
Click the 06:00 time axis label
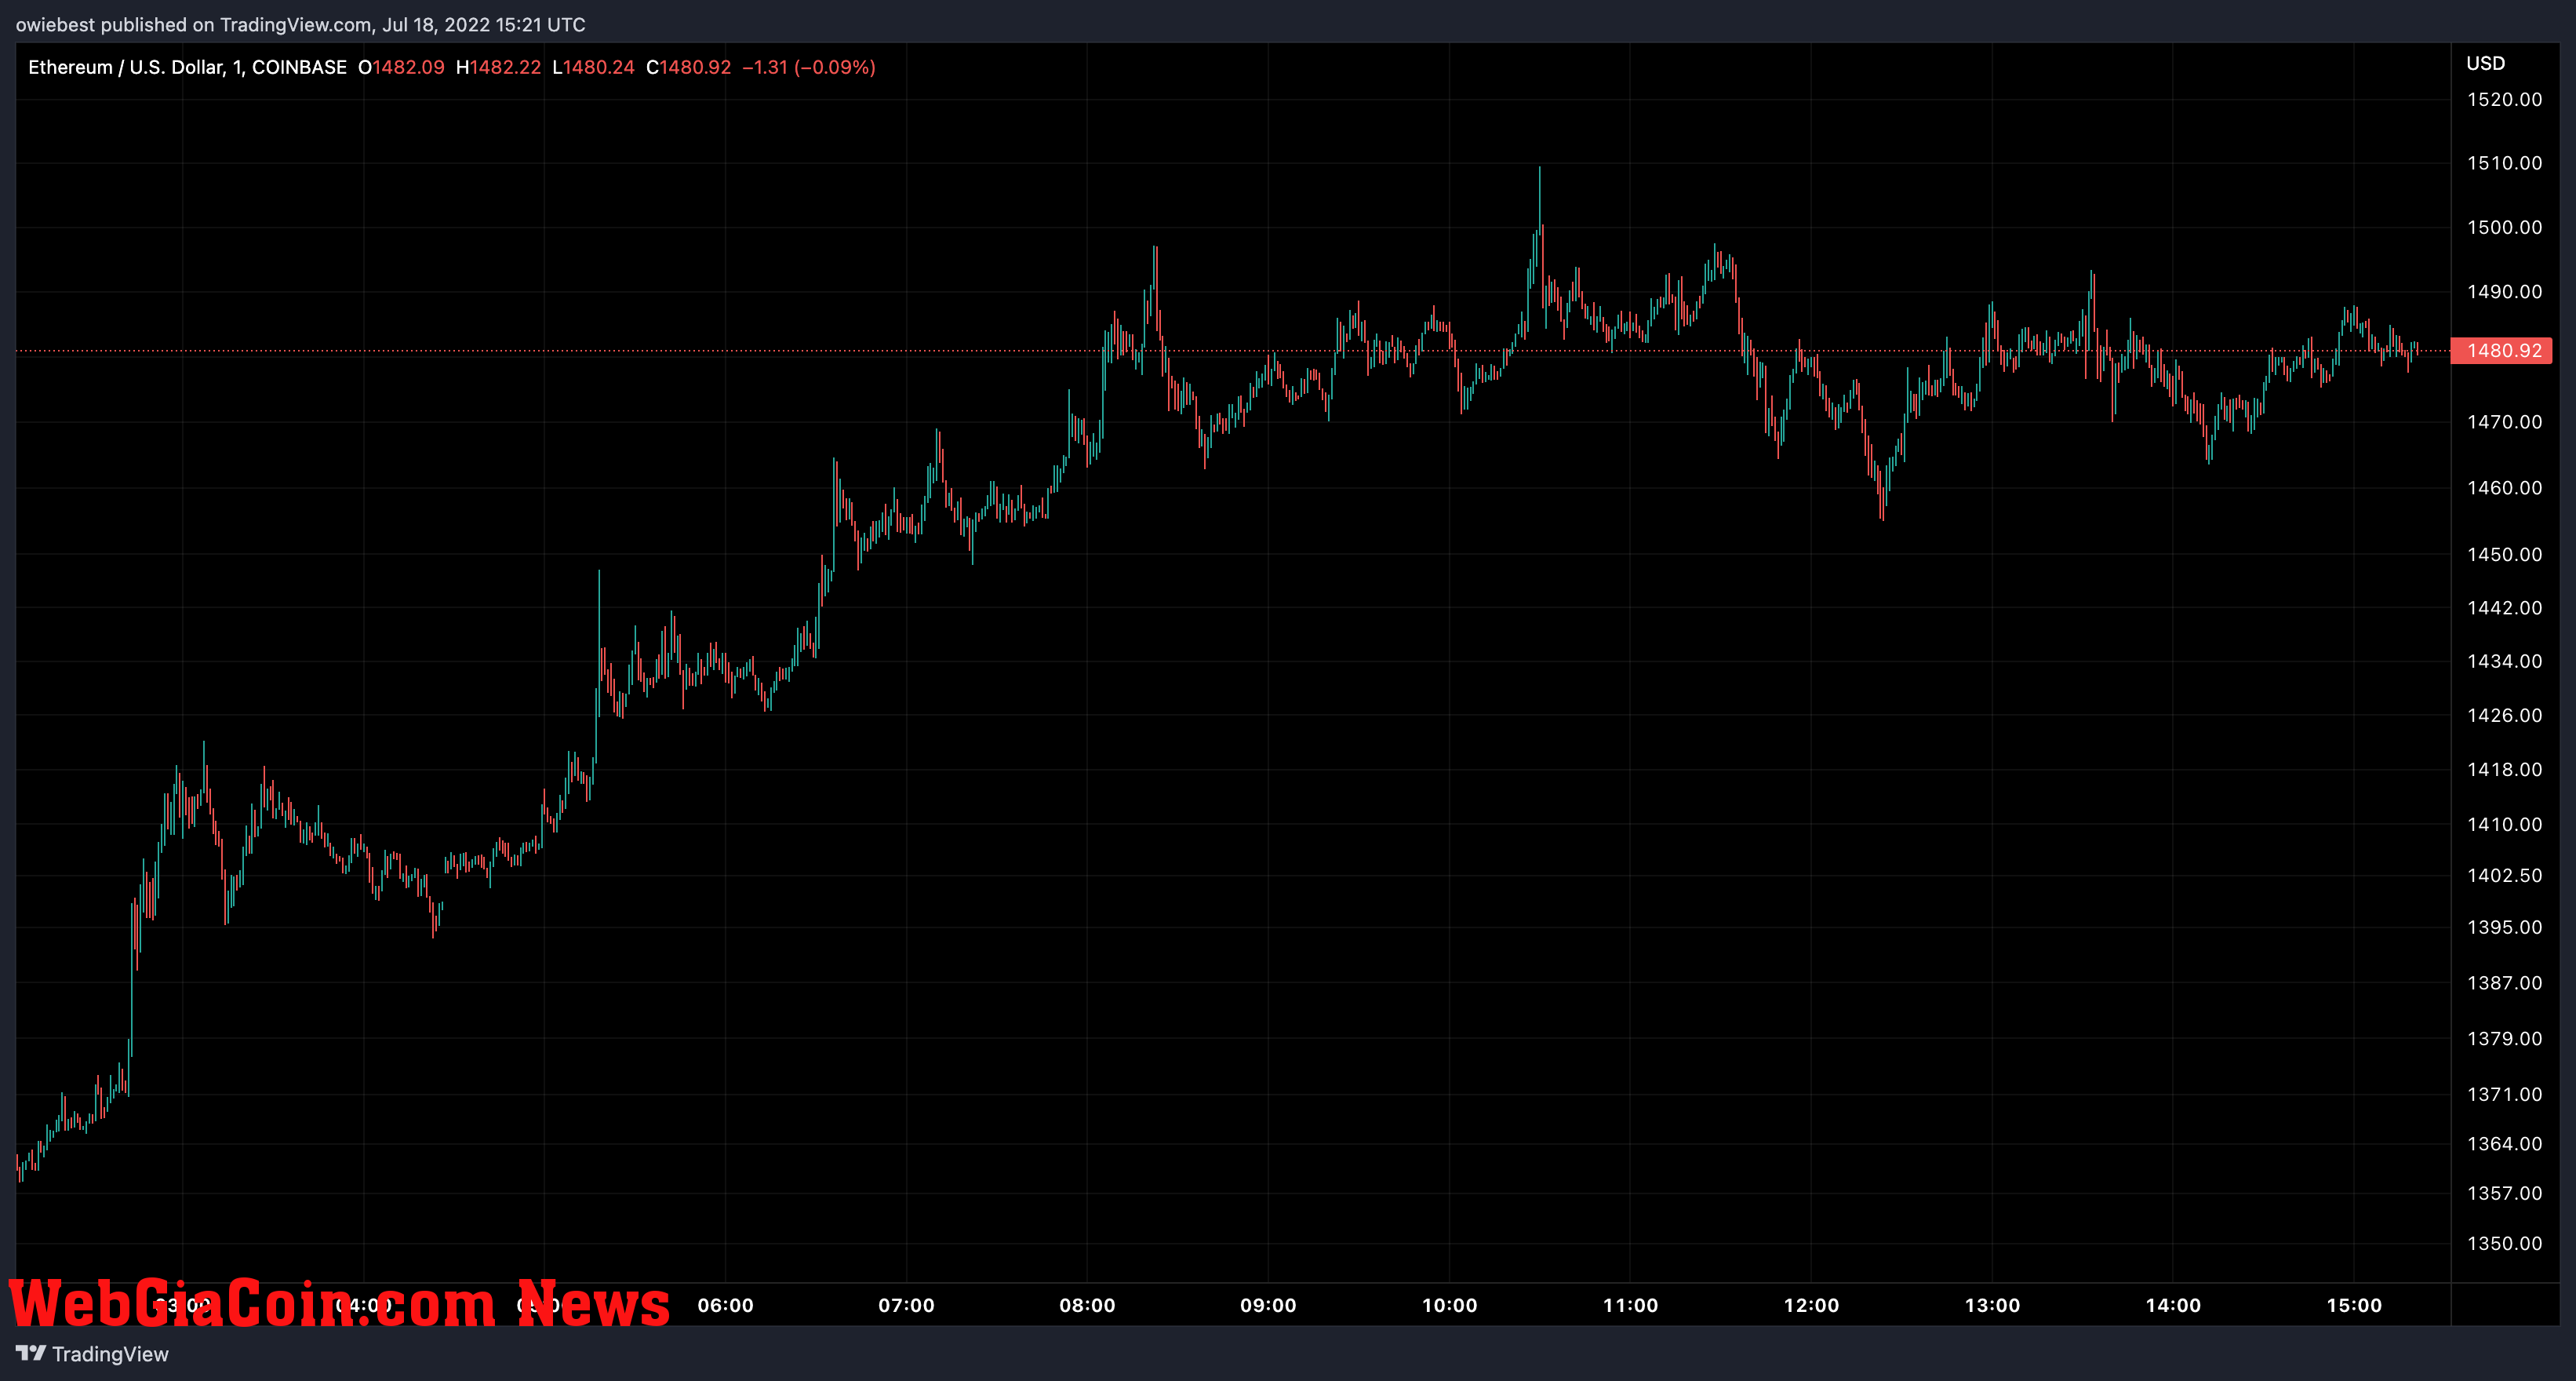(725, 1305)
